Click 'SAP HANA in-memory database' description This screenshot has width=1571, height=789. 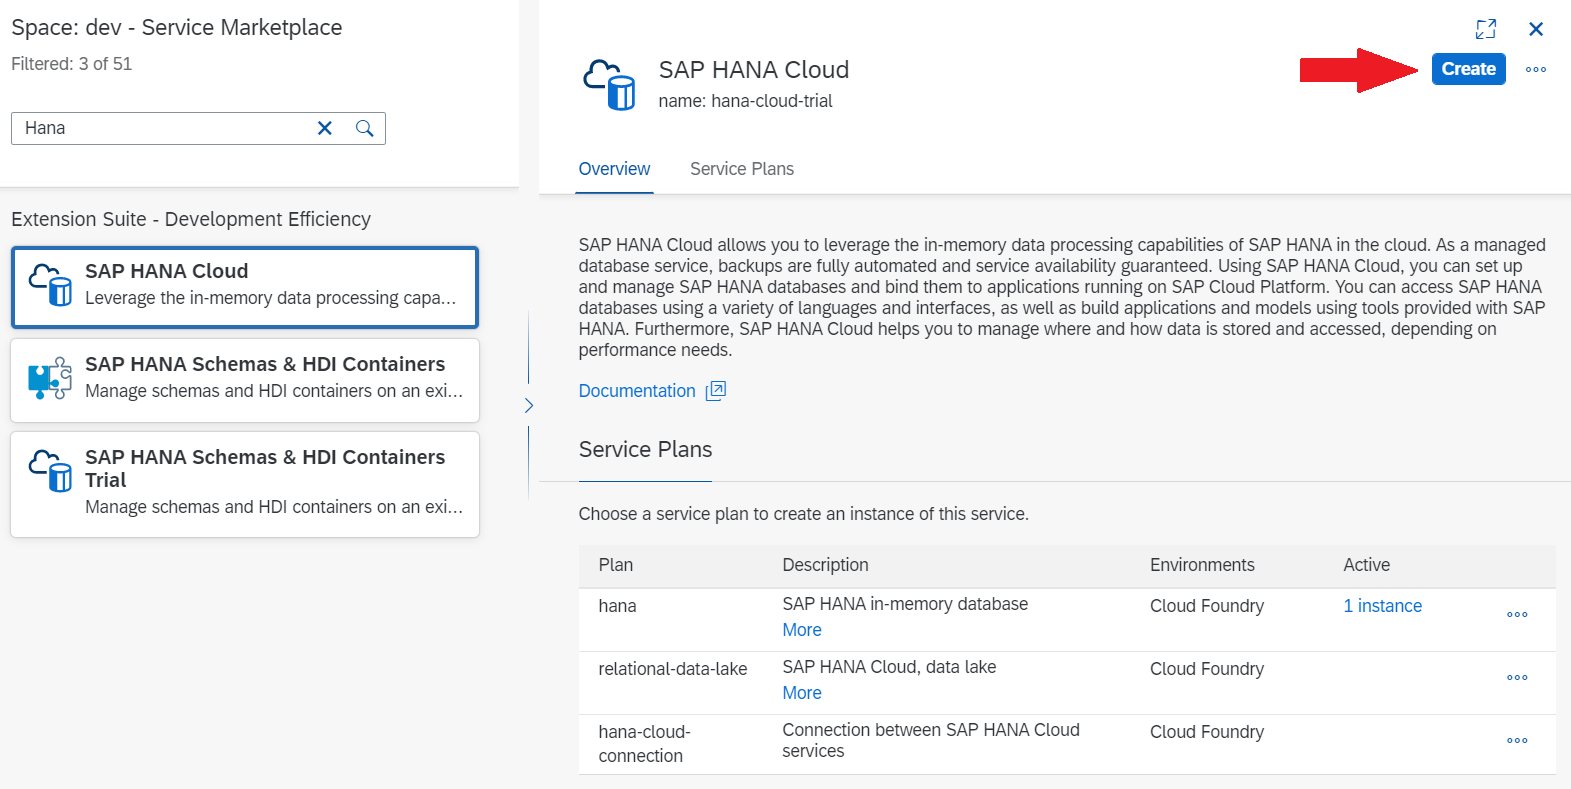click(x=905, y=604)
